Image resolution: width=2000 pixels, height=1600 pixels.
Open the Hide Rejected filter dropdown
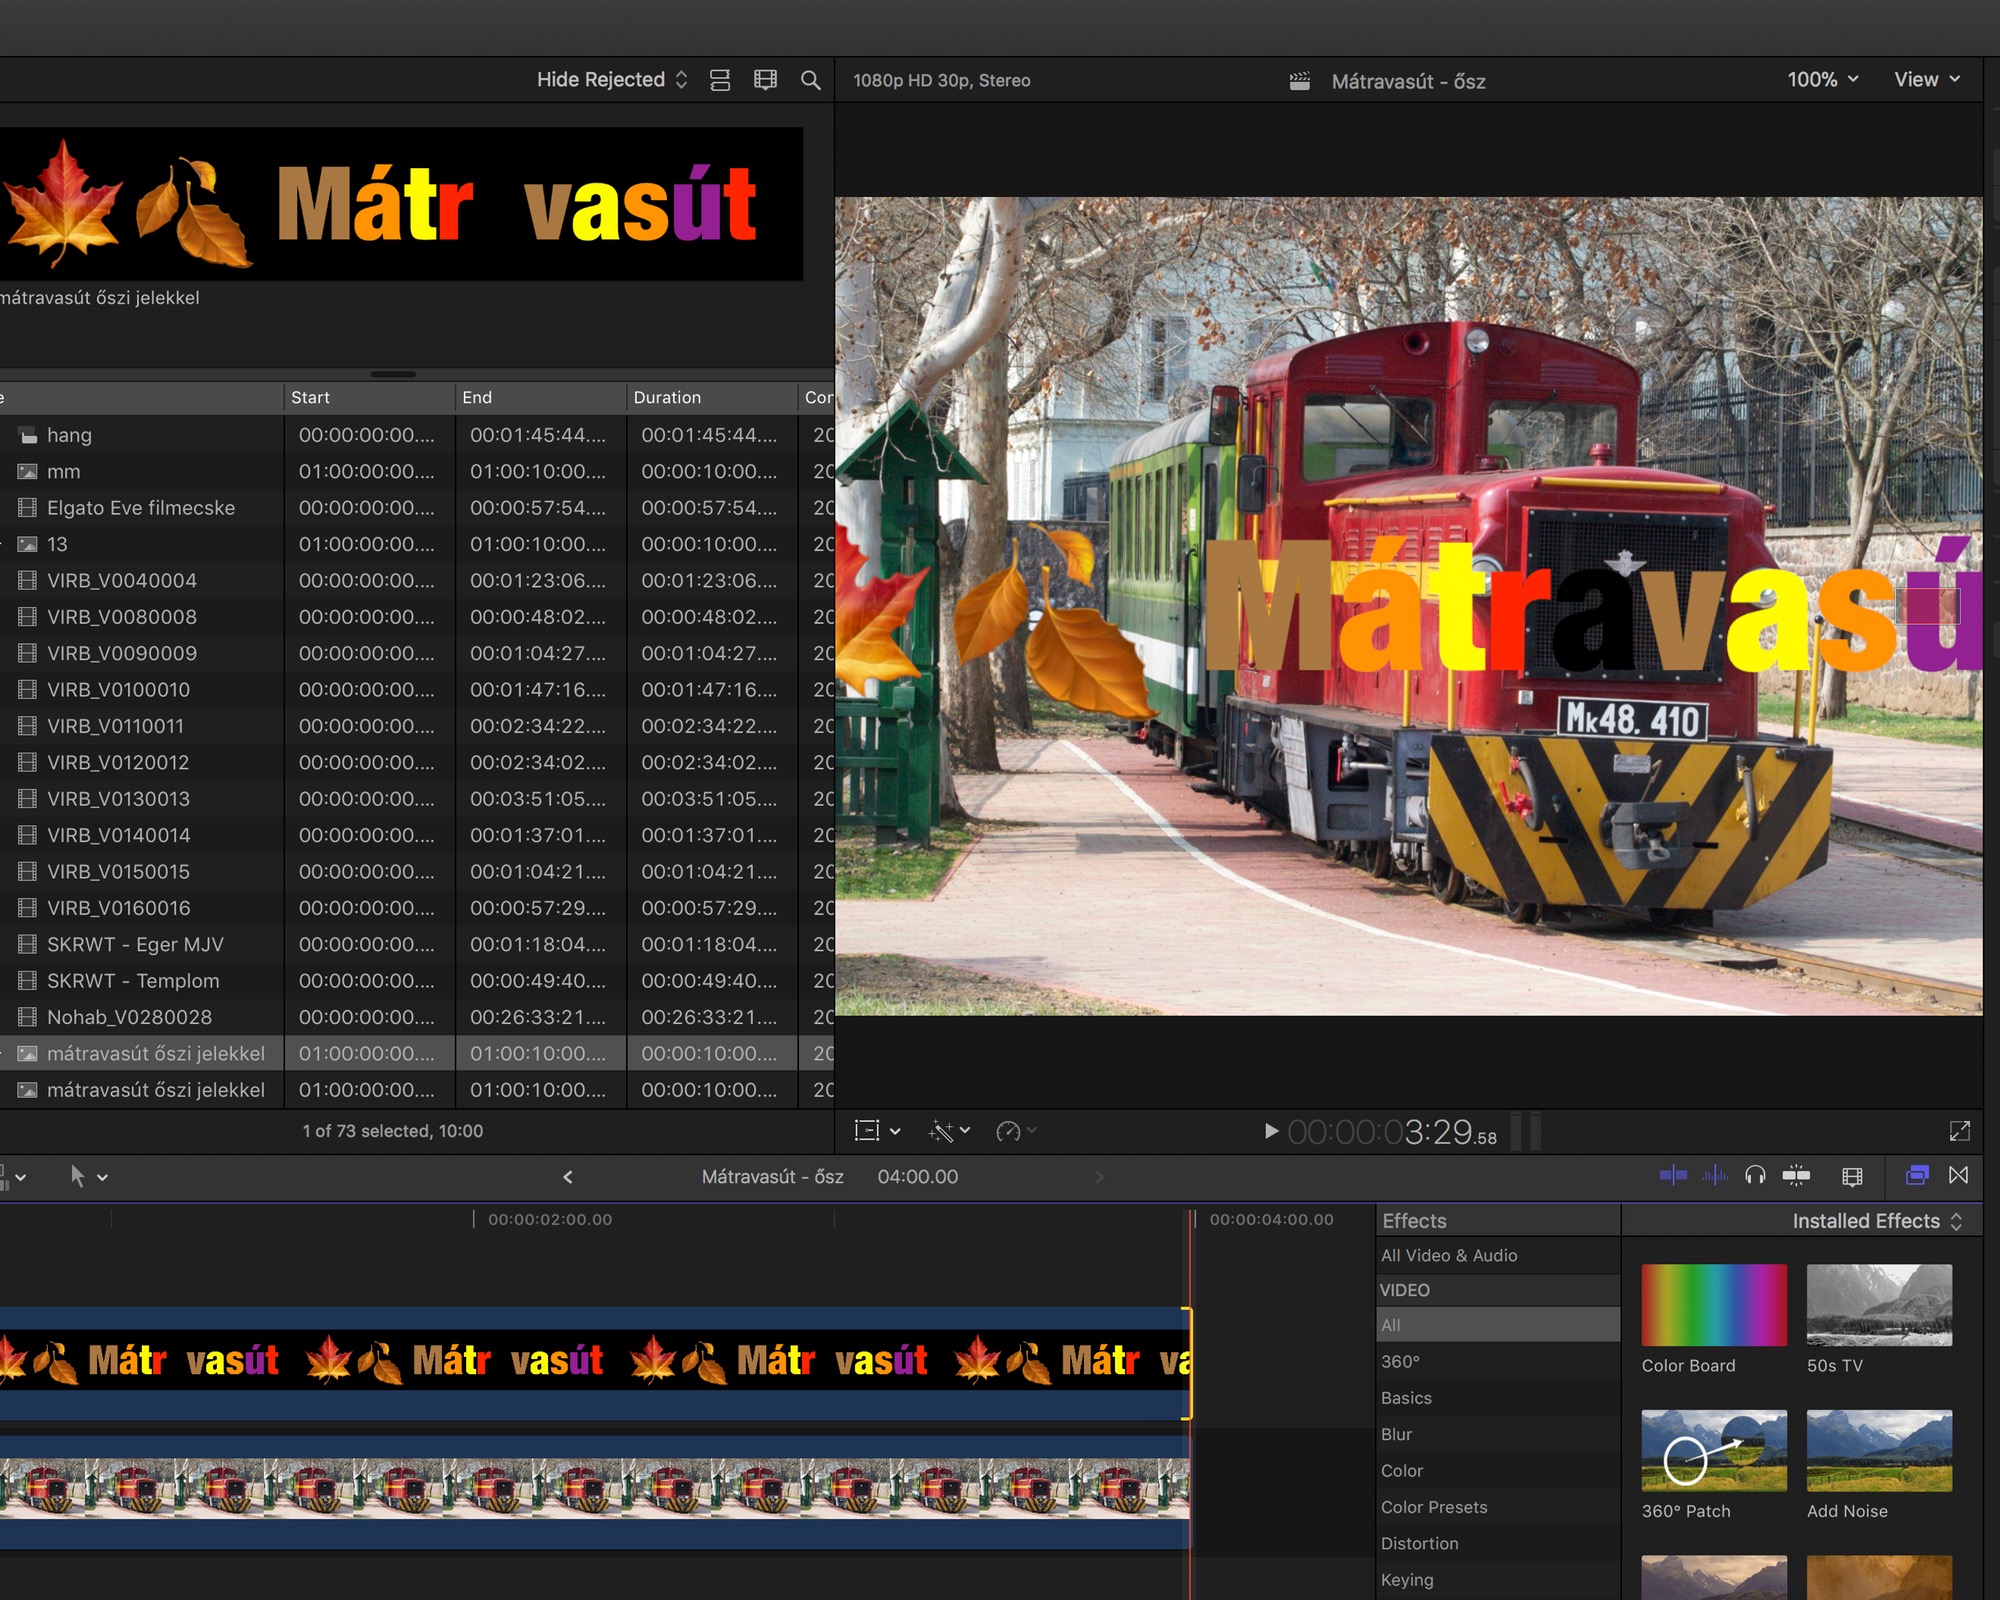click(611, 80)
